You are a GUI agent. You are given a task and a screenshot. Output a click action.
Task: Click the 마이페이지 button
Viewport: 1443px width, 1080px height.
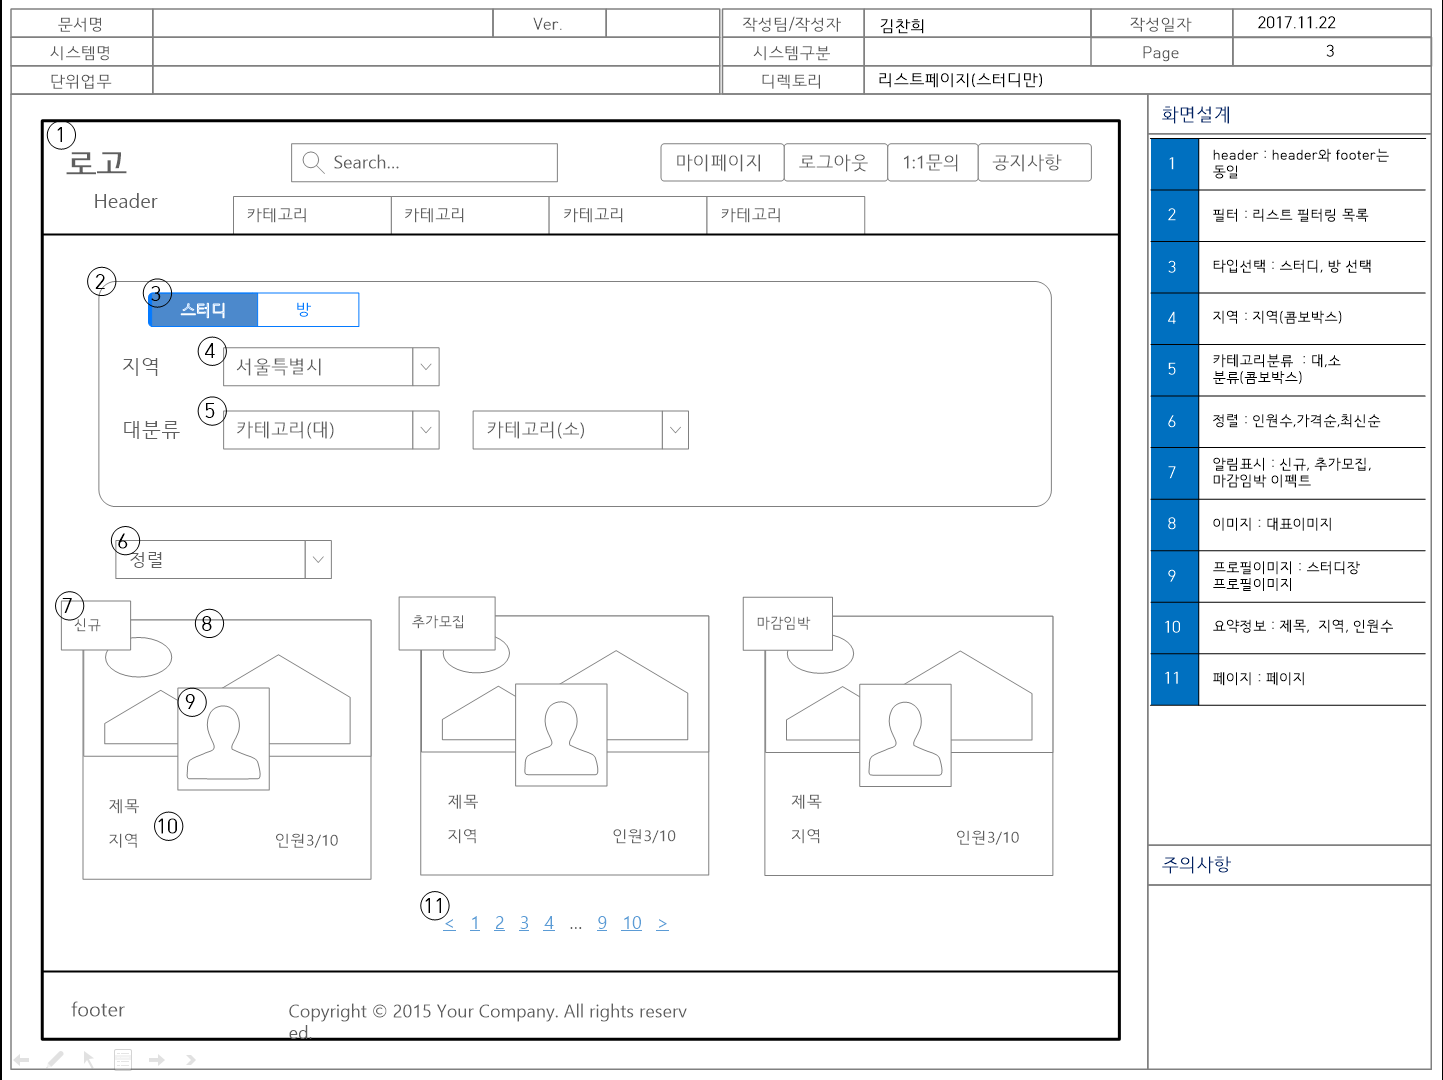(x=722, y=162)
